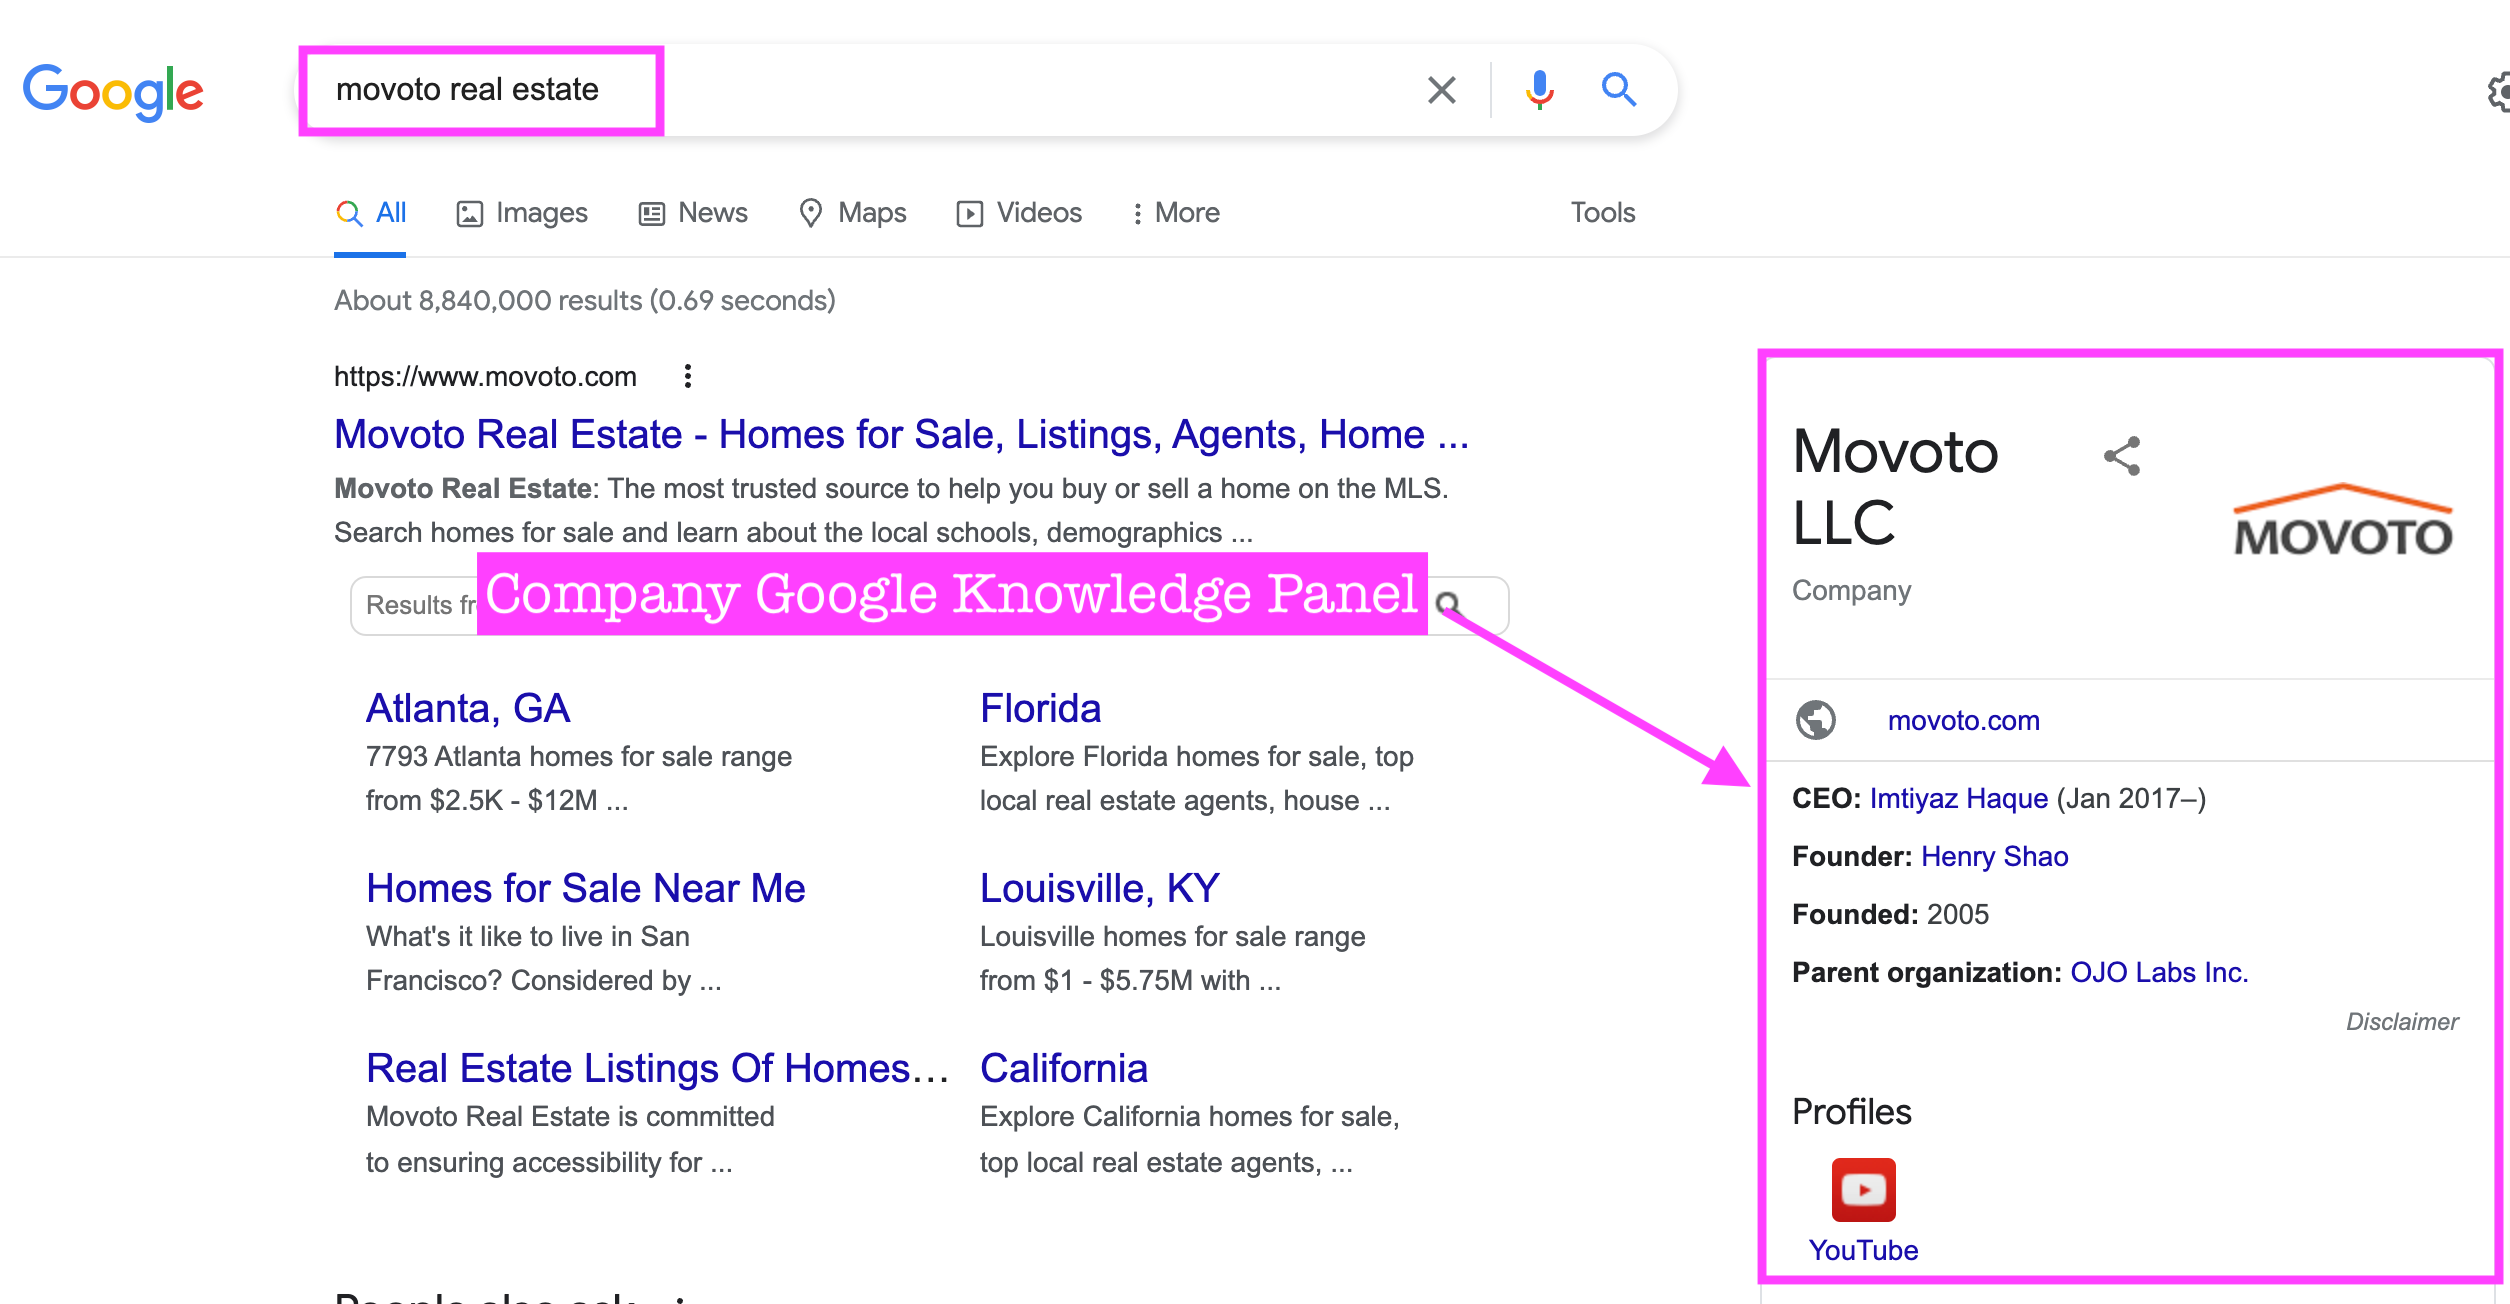Screen dimensions: 2510x1304
Task: Open the Imtiyaz Haque CEO link
Action: click(x=1958, y=798)
